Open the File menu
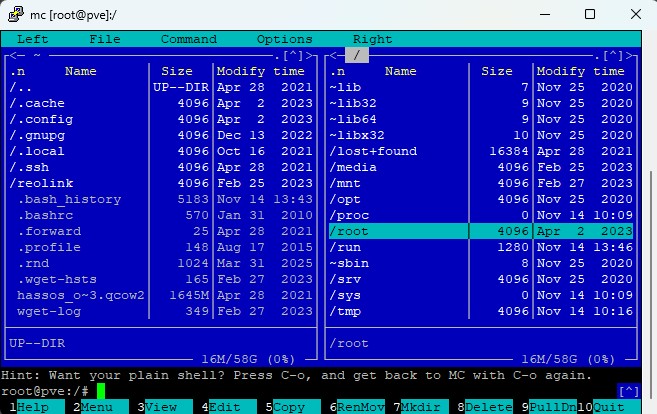The height and width of the screenshot is (414, 657). [x=104, y=39]
